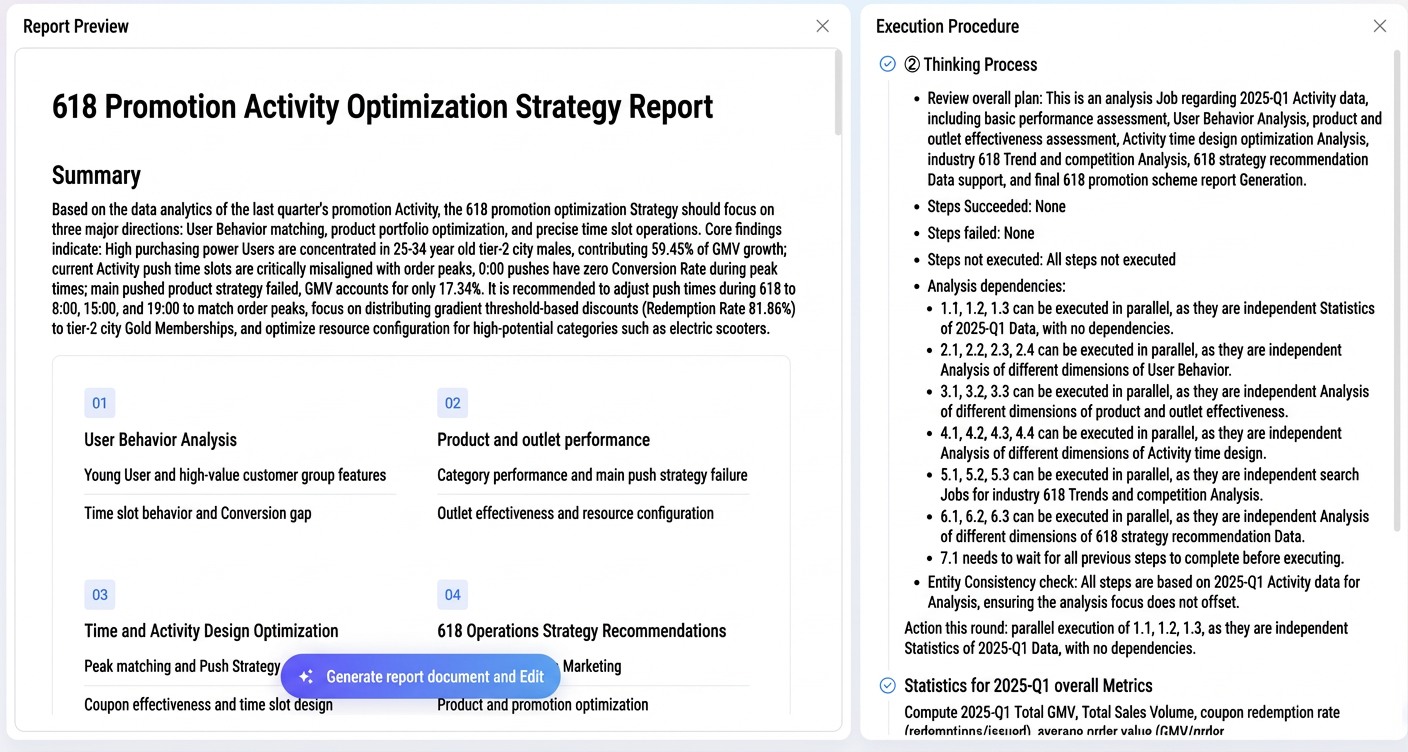Click the 03 number badge
Screen dimensions: 1408x752
point(100,595)
